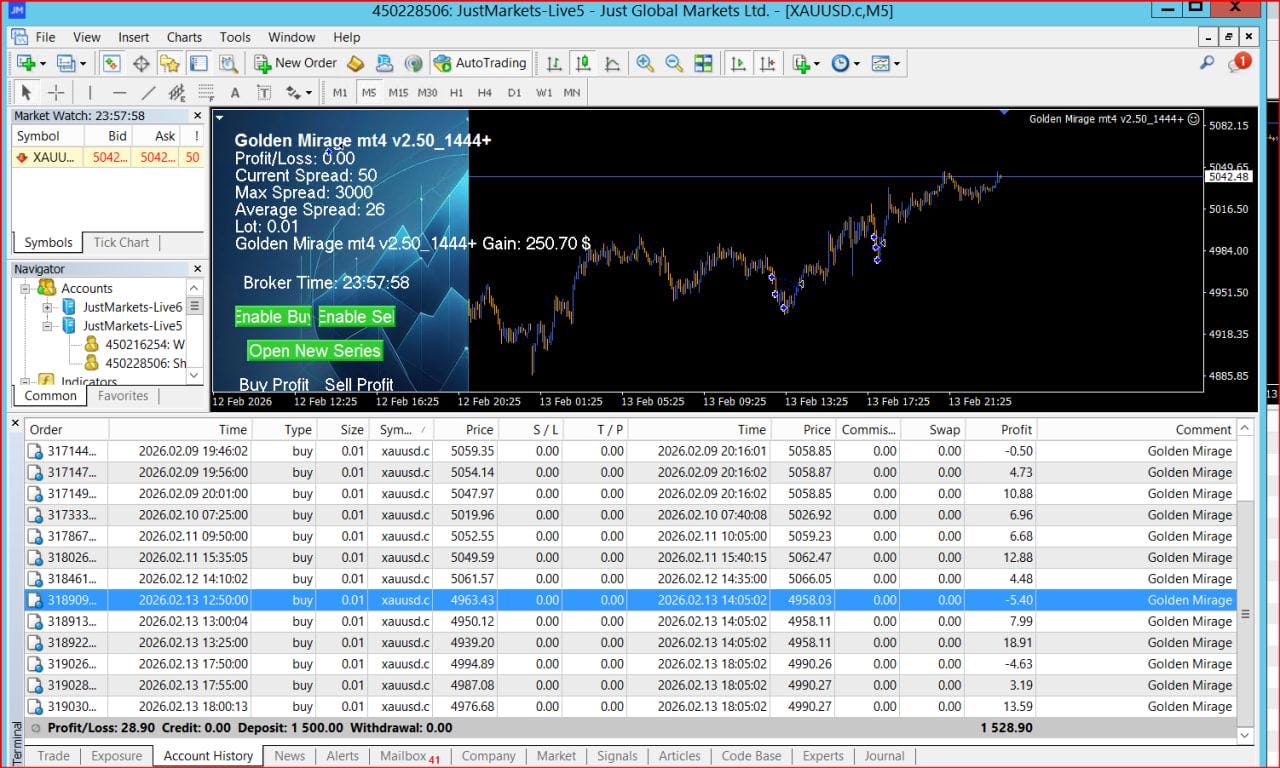Screen dimensions: 1280x768
Task: Toggle chart auto scroll icon
Action: [x=738, y=63]
